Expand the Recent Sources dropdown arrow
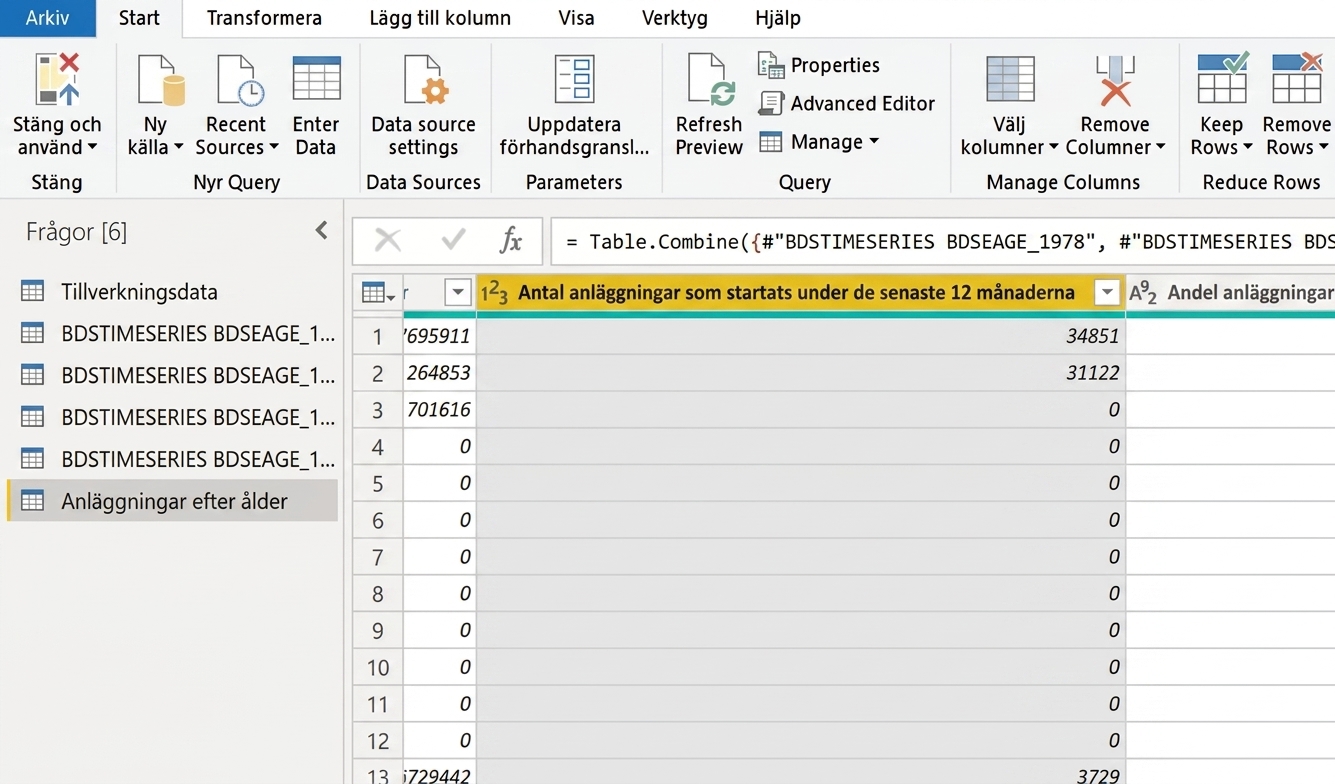Screen dimensions: 1335x784 click(x=273, y=148)
